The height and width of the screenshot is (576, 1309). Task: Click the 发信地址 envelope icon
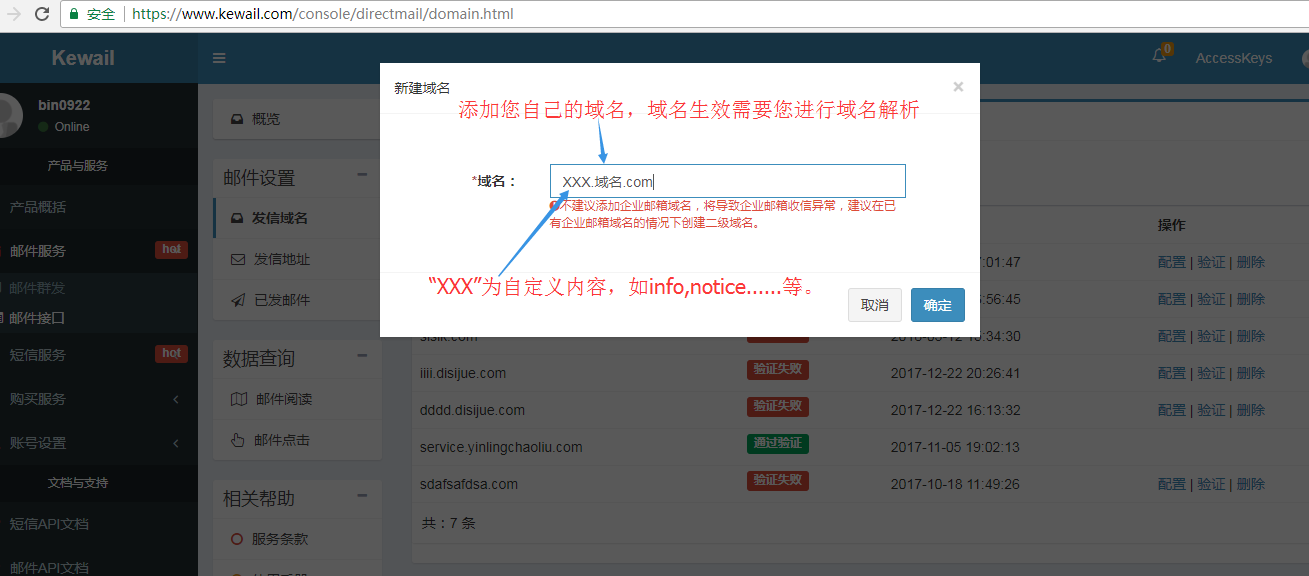pos(237,259)
